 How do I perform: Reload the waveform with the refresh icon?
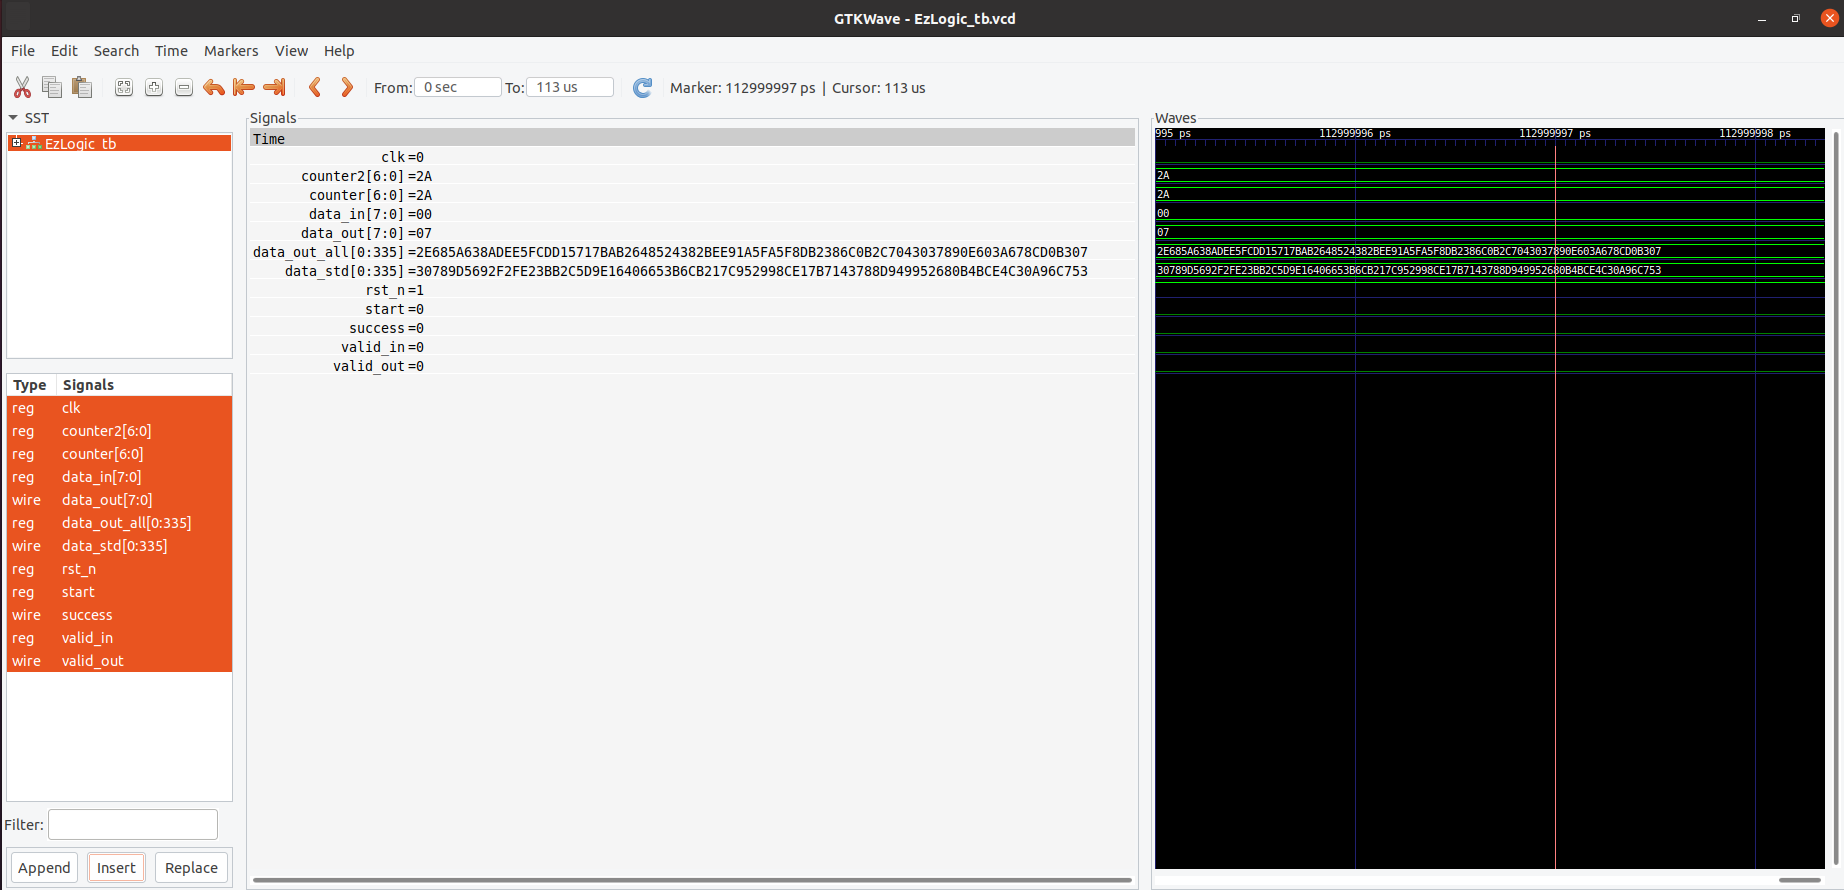coord(642,88)
